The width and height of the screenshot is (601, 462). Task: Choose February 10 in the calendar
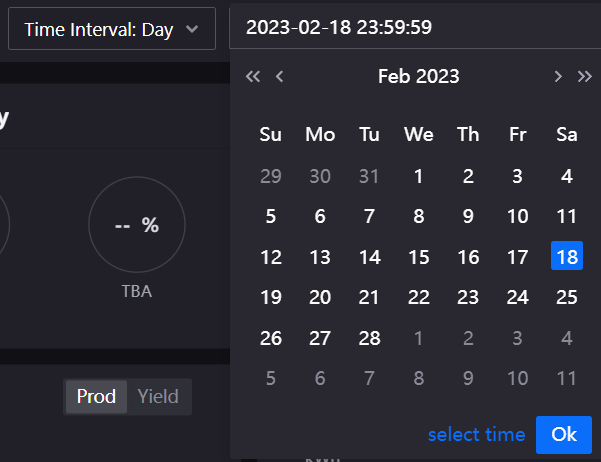click(517, 216)
